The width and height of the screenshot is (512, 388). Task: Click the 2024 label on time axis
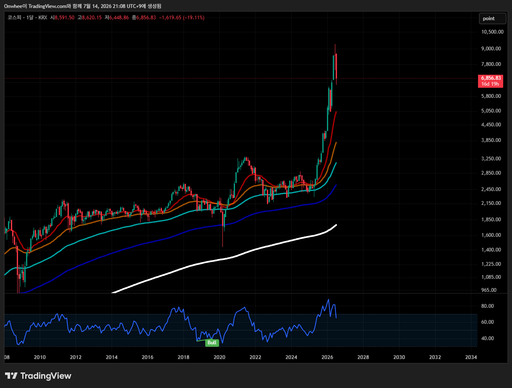point(291,357)
